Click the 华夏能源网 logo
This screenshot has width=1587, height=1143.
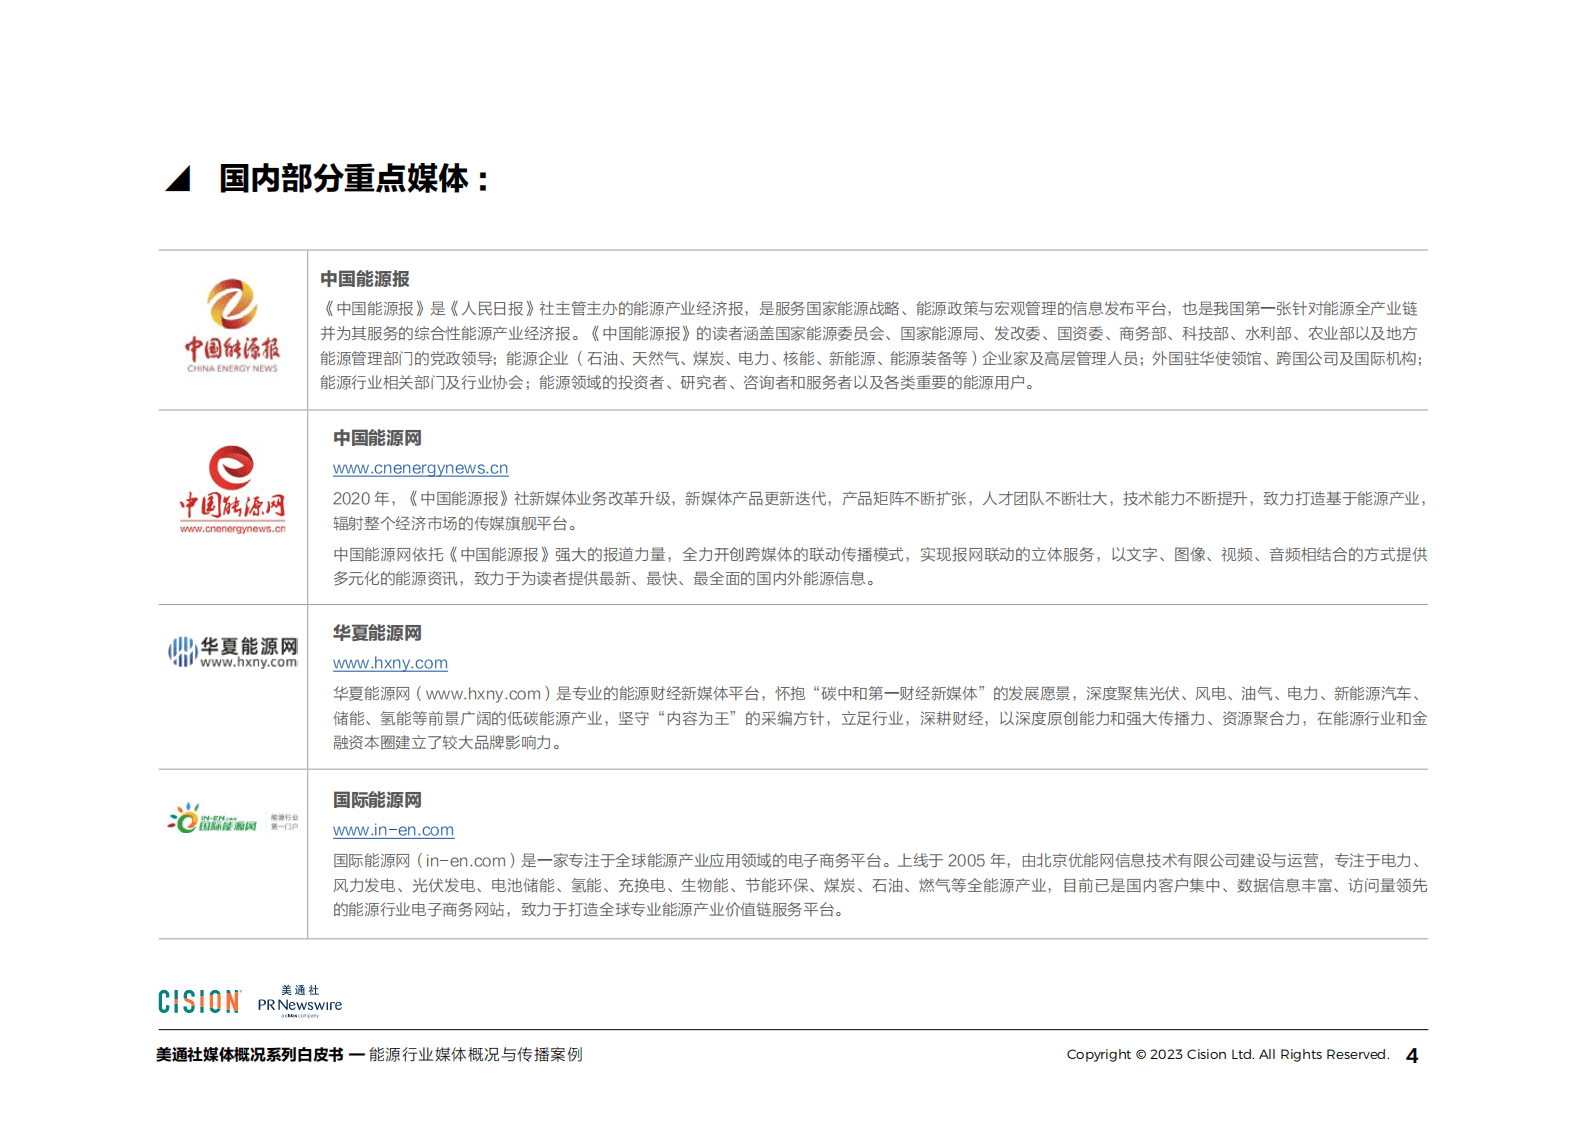click(233, 652)
